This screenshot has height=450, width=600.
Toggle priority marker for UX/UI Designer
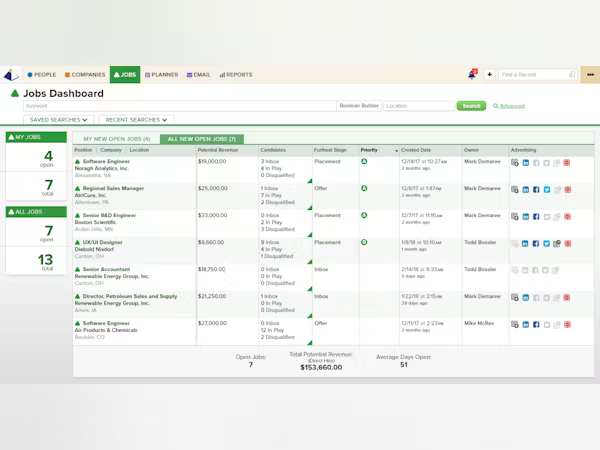(x=364, y=242)
